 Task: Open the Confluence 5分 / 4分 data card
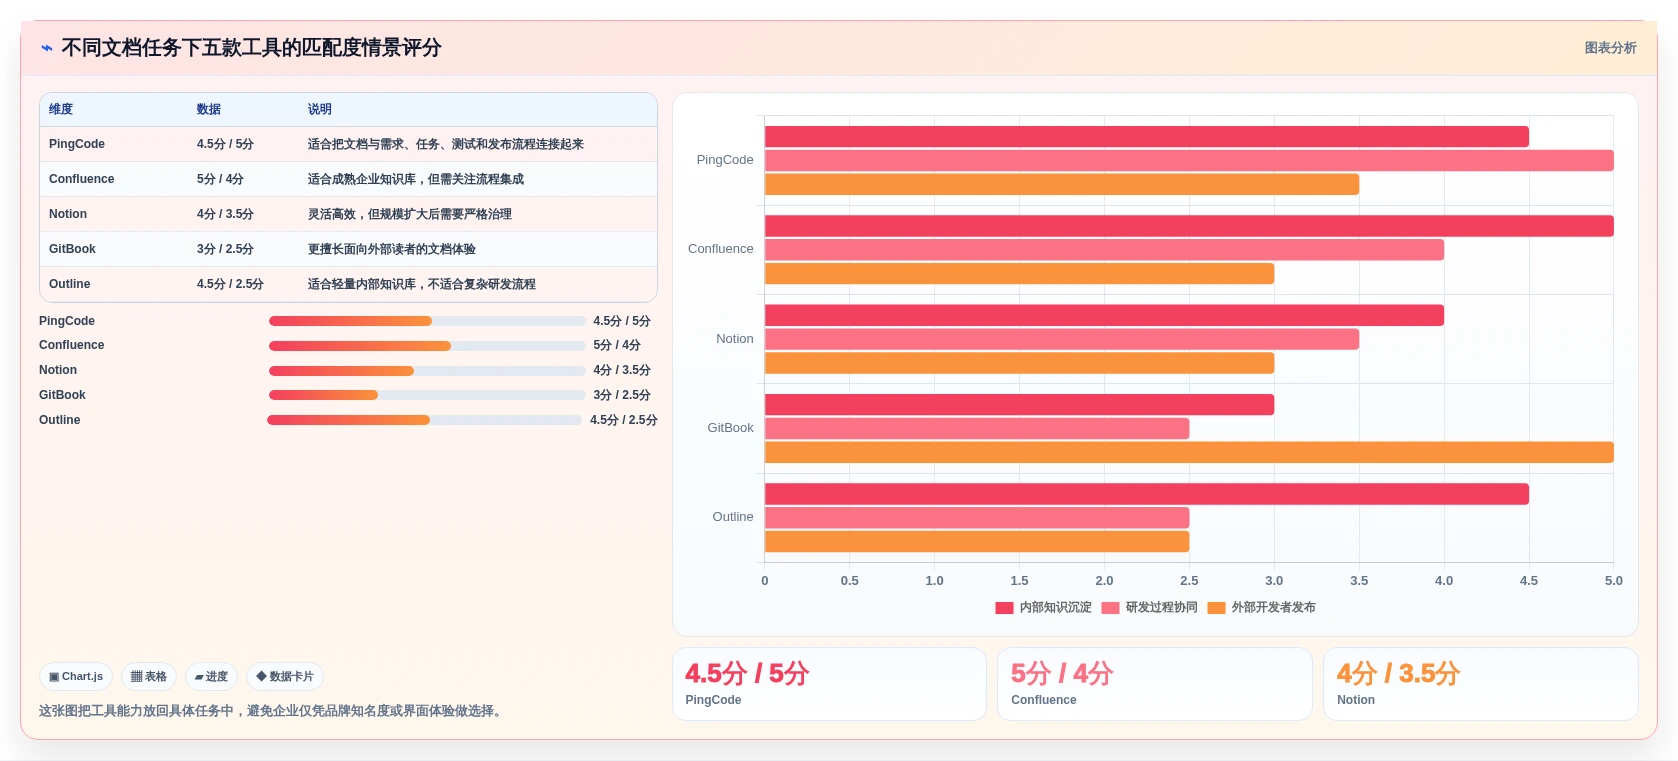1155,684
